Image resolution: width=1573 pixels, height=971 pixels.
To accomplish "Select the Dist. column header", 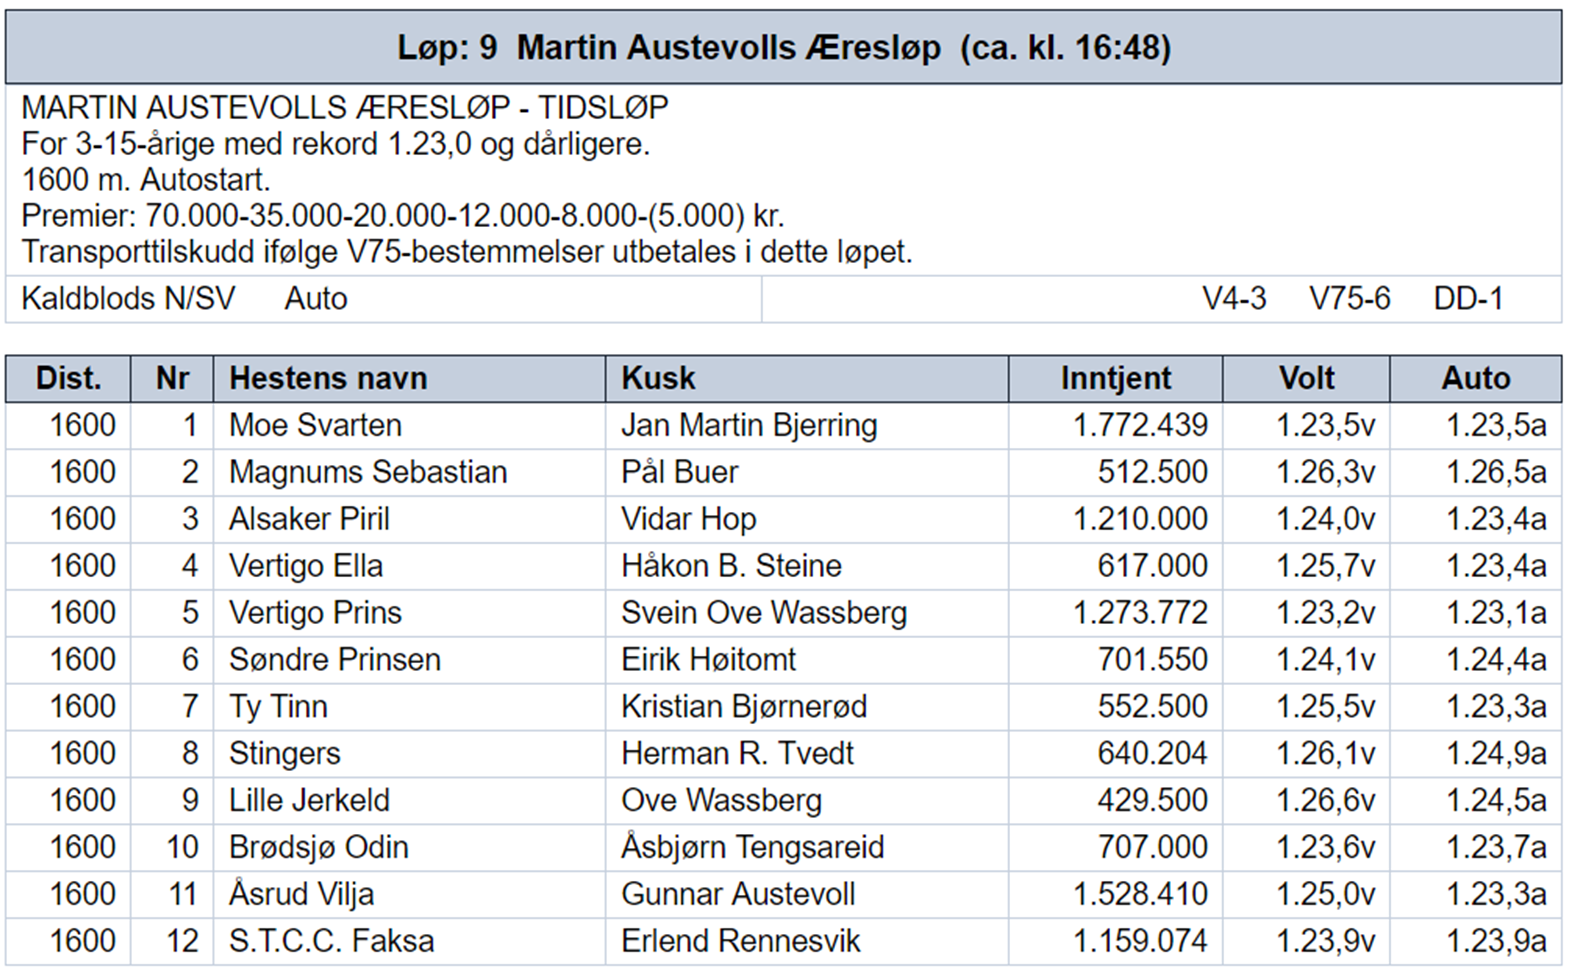I will point(68,378).
